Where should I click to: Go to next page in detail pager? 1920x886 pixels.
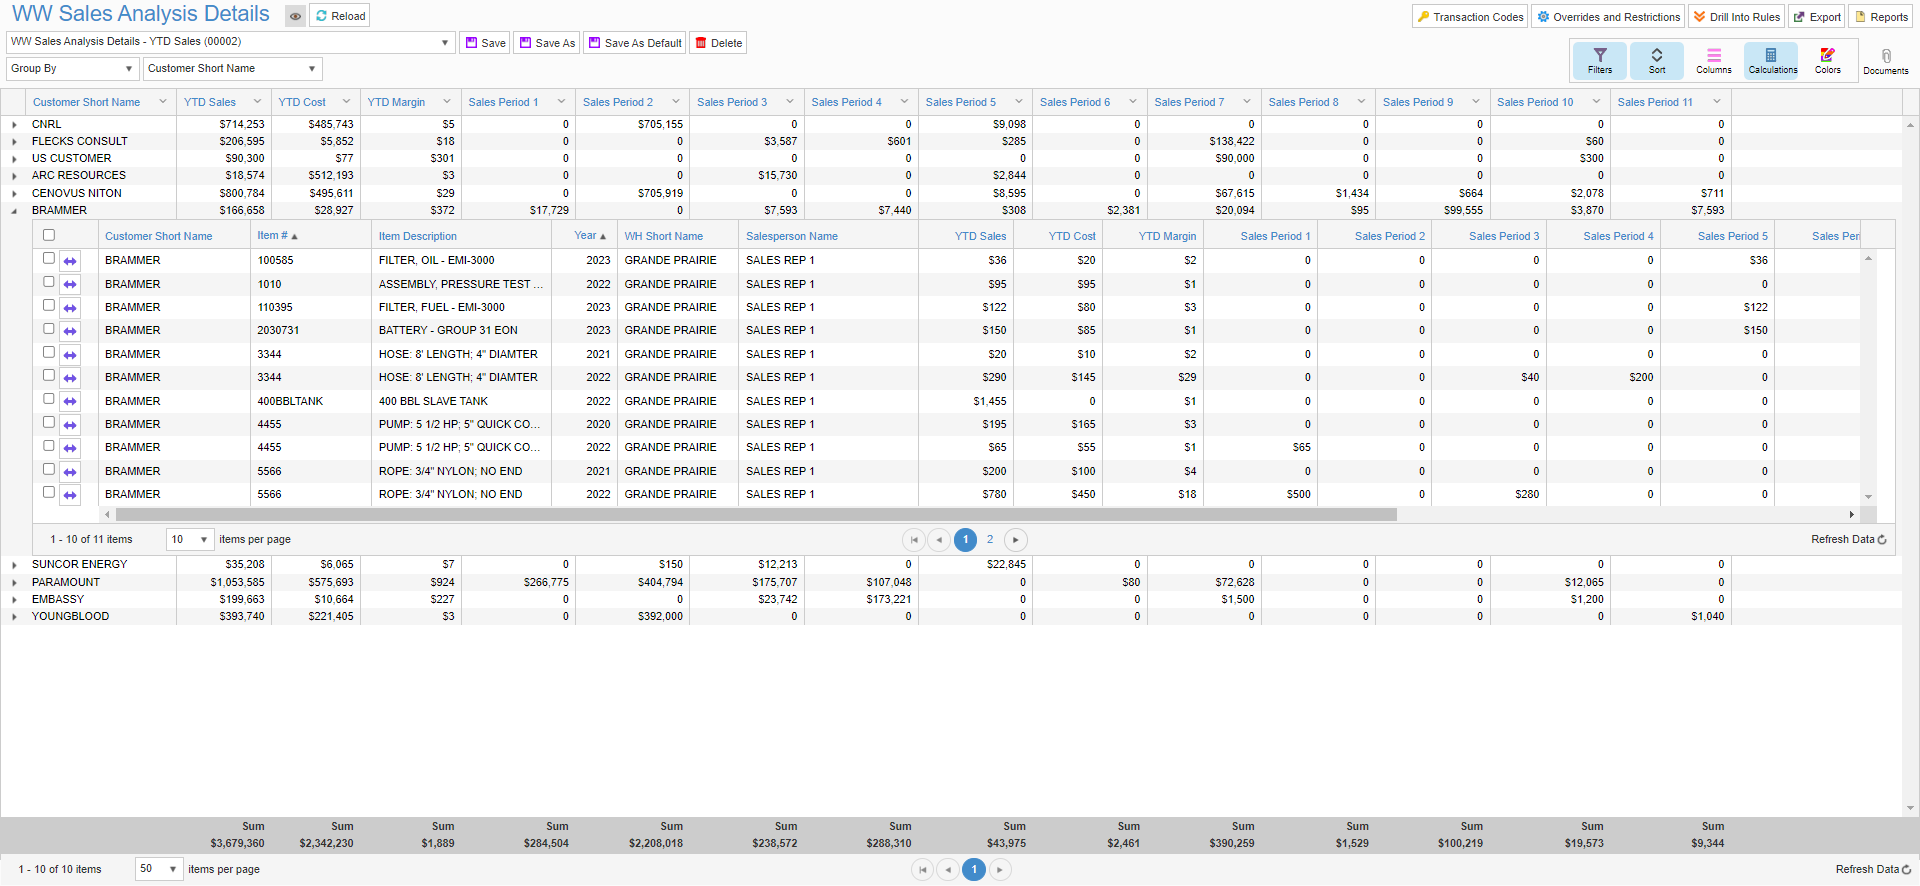pyautogui.click(x=1016, y=540)
